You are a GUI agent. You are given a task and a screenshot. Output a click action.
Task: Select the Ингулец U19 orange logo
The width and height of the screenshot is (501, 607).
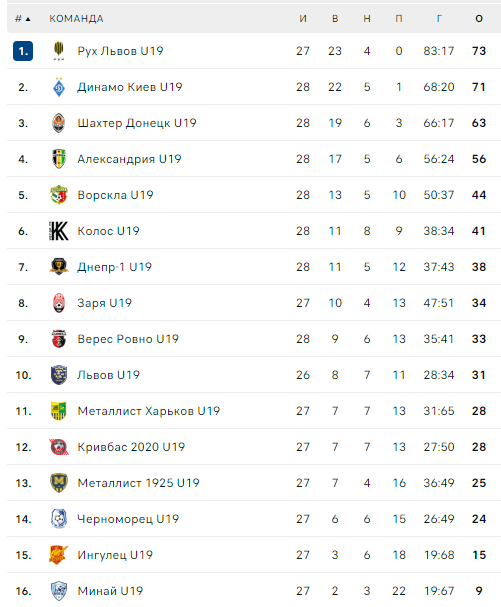click(x=58, y=555)
